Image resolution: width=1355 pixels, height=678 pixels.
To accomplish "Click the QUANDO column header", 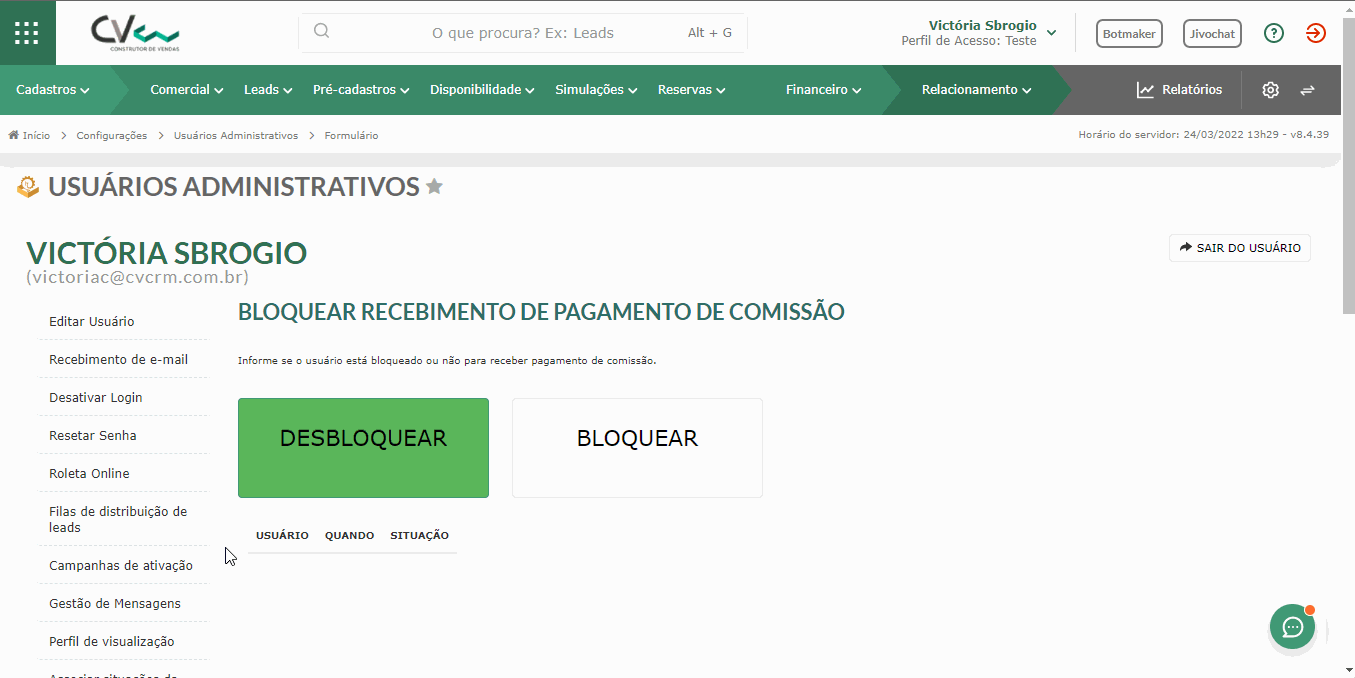I will point(349,536).
